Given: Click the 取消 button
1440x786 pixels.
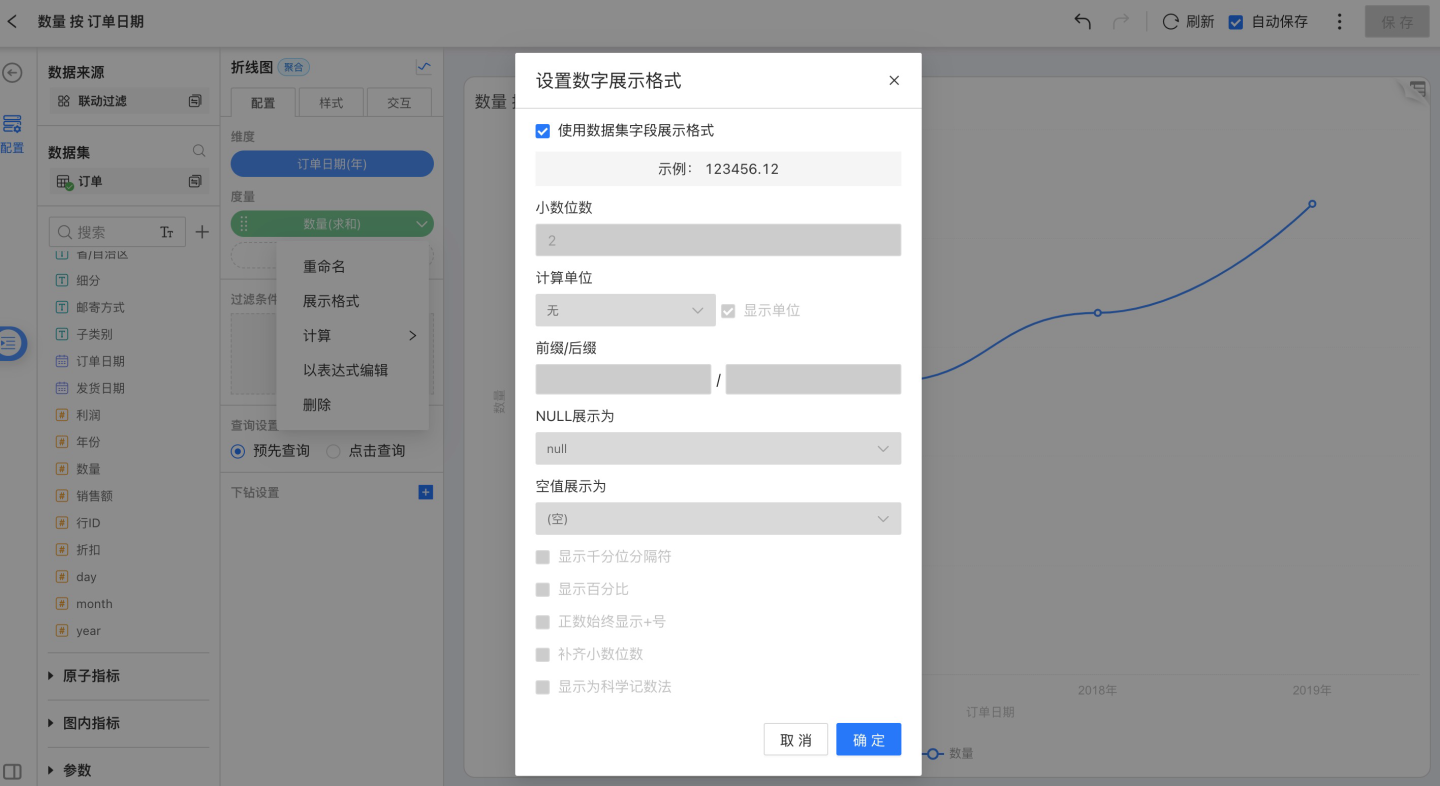Looking at the screenshot, I should [x=795, y=739].
